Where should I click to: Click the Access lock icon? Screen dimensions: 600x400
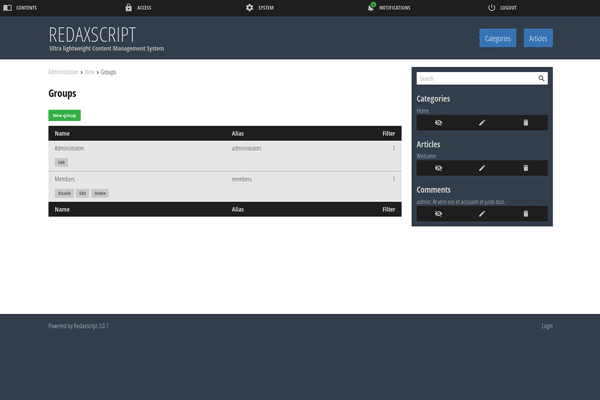pyautogui.click(x=129, y=7)
